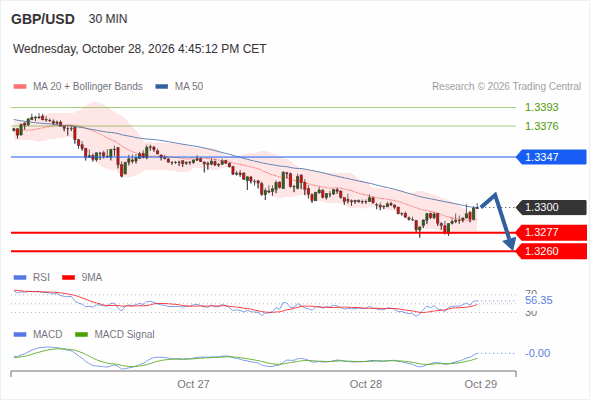Click the 9MA red legend swatch
Viewport: 590px width, 400px height.
(x=68, y=278)
